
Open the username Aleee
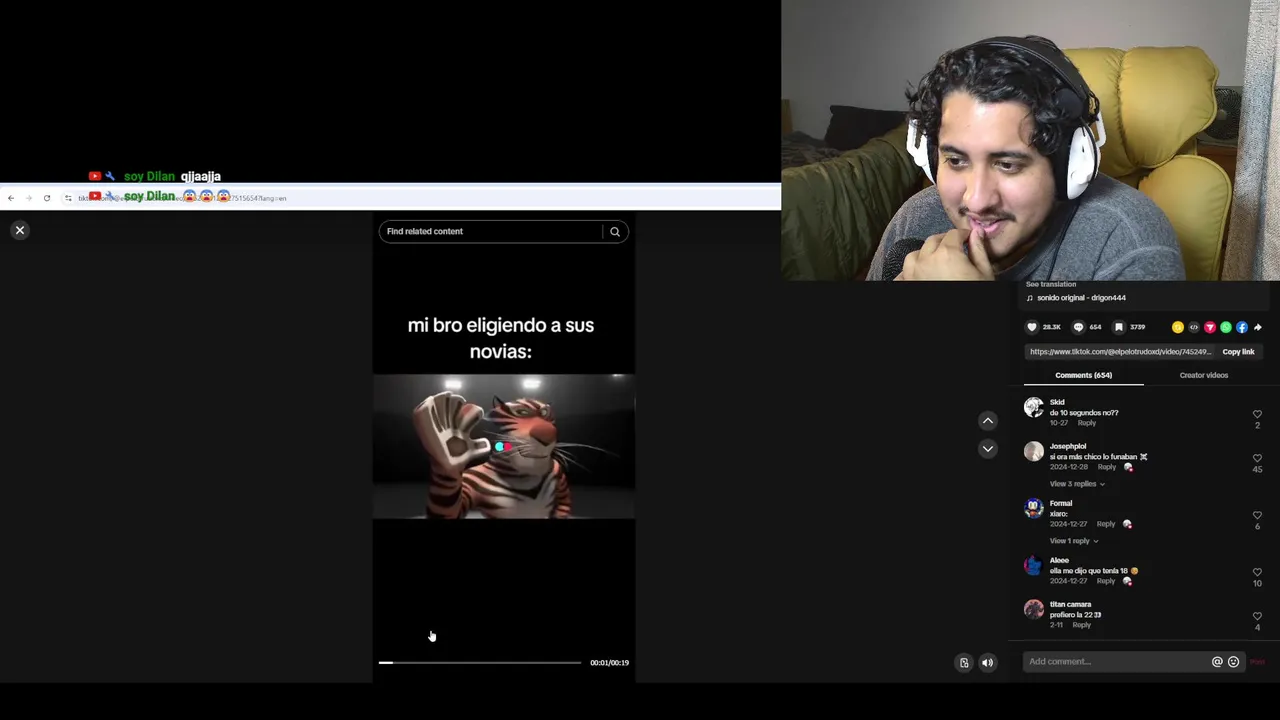(1059, 560)
